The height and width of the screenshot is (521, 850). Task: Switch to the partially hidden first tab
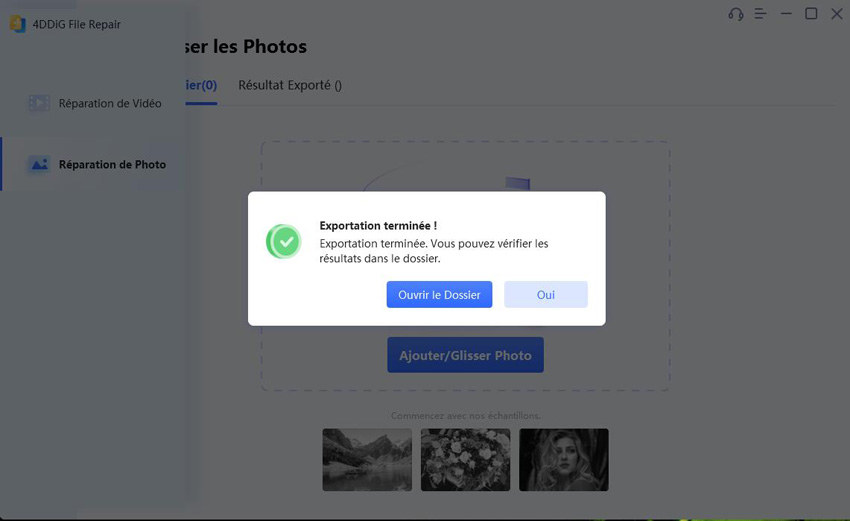coord(201,85)
